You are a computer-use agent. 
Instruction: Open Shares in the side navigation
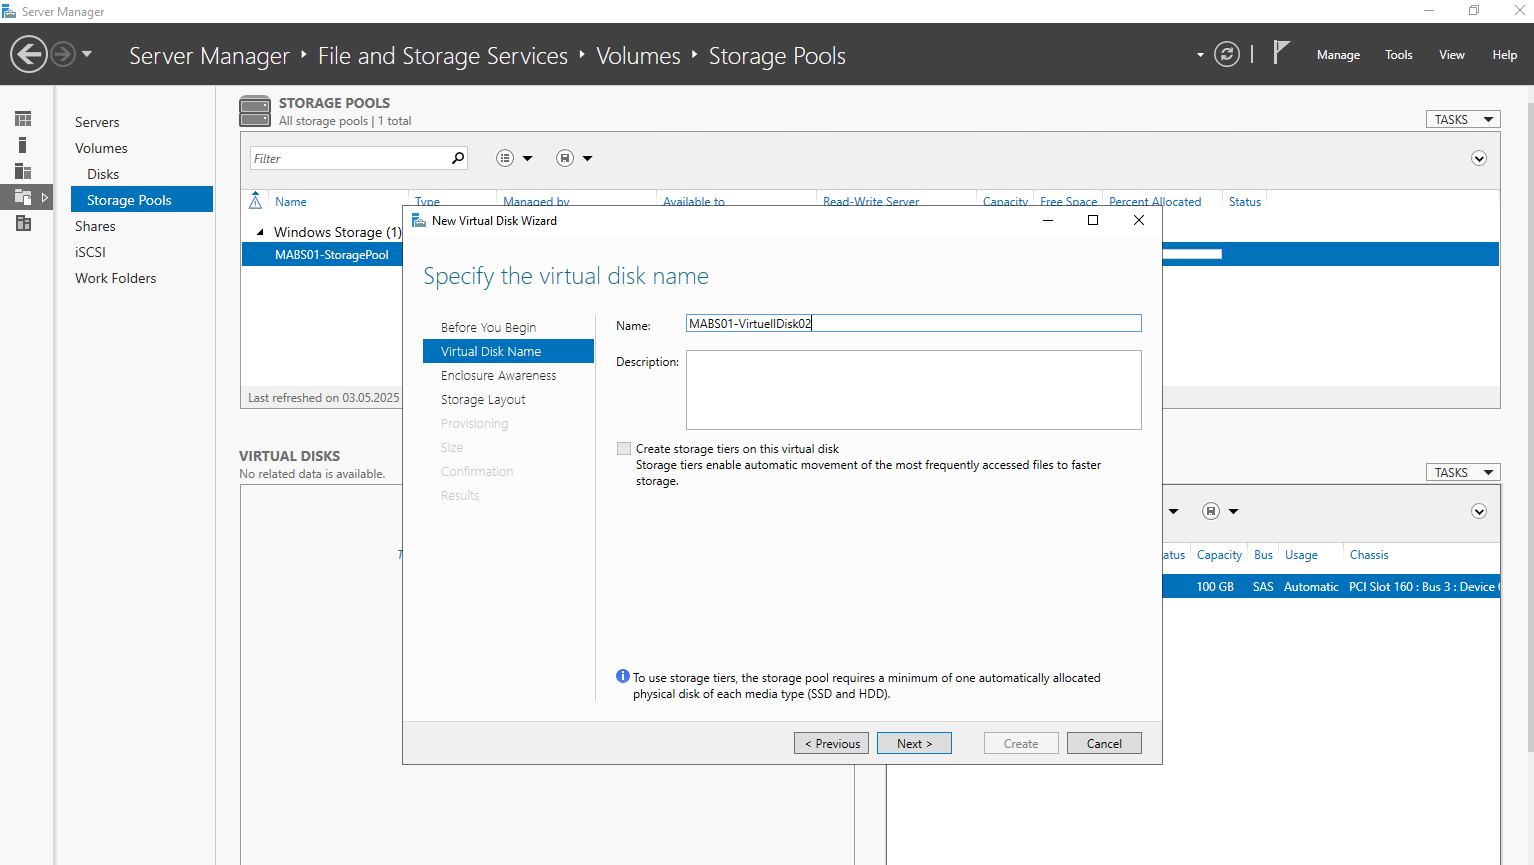[95, 226]
